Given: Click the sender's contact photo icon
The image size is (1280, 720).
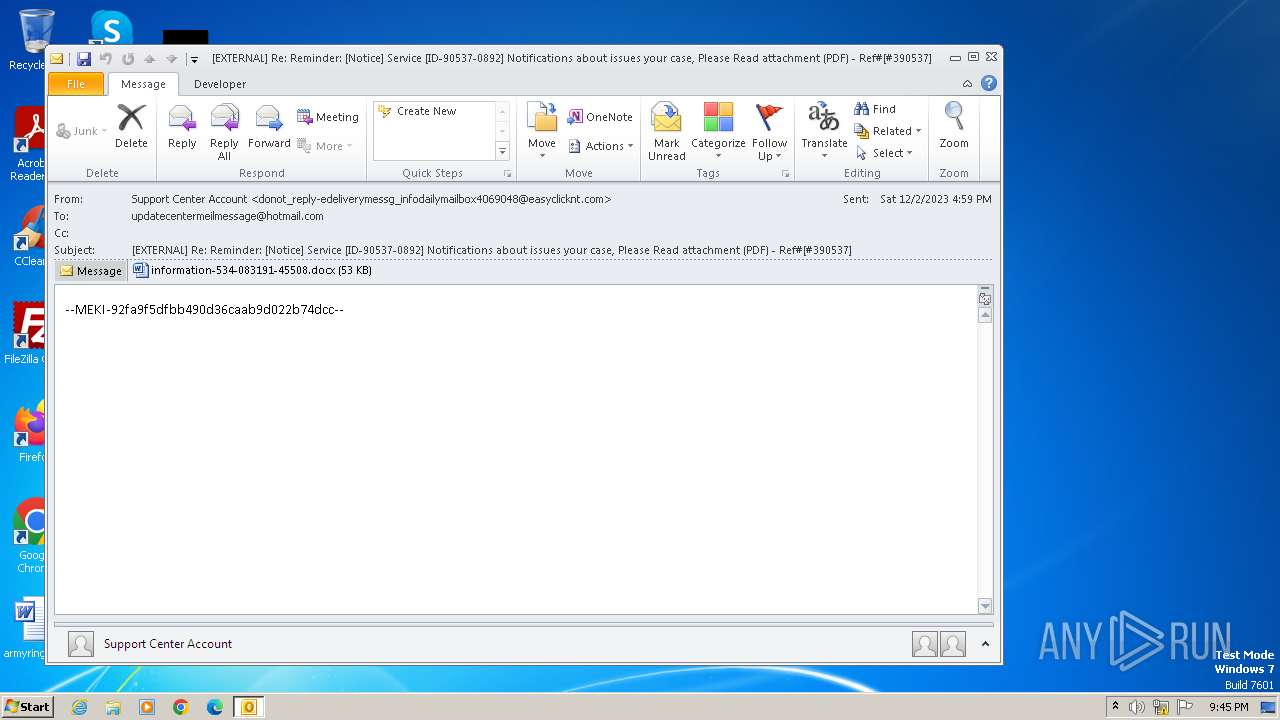Looking at the screenshot, I should coord(81,644).
